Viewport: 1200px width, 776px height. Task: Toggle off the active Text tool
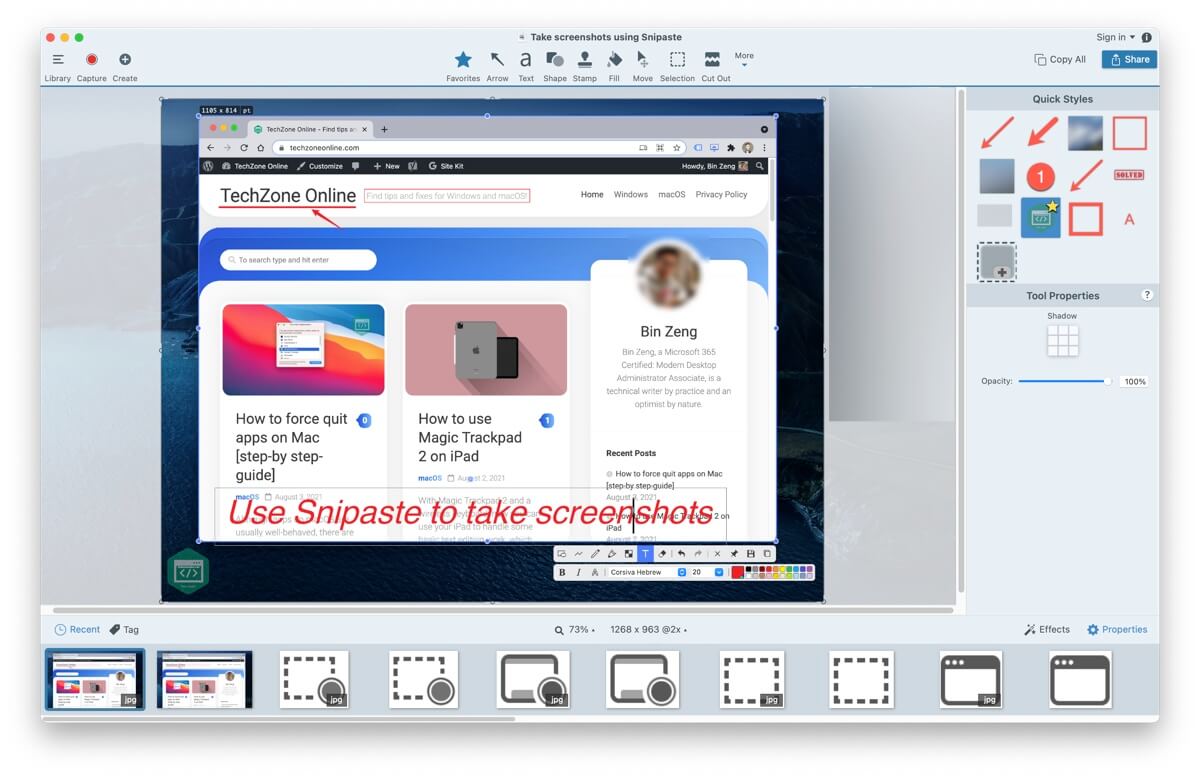tap(646, 553)
